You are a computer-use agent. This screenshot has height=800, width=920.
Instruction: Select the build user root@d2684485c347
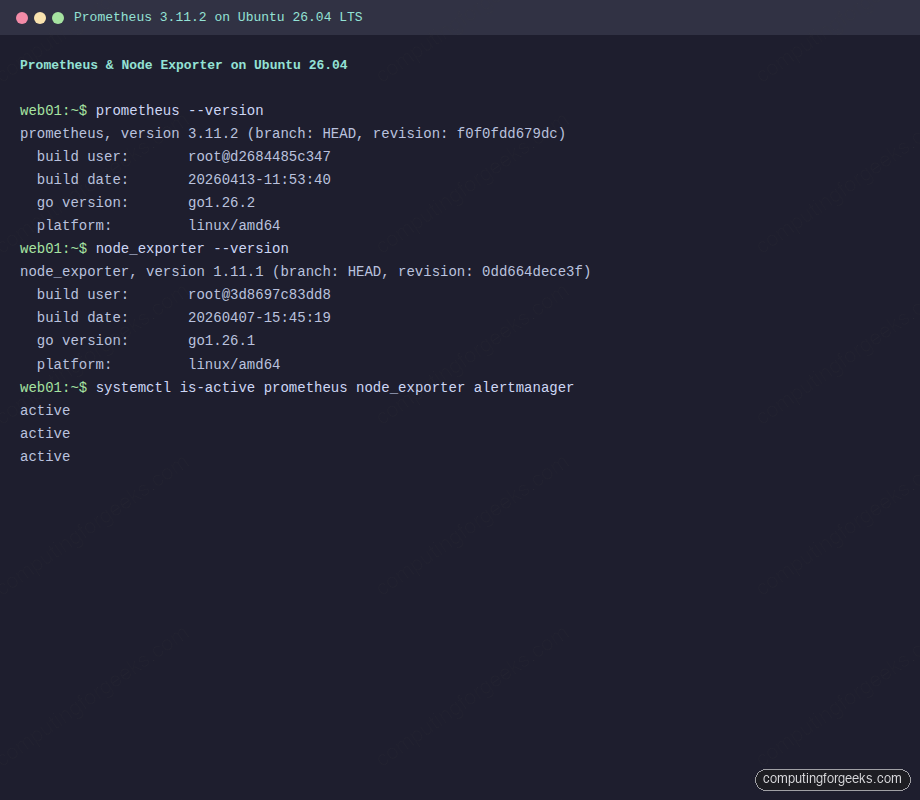coord(259,156)
